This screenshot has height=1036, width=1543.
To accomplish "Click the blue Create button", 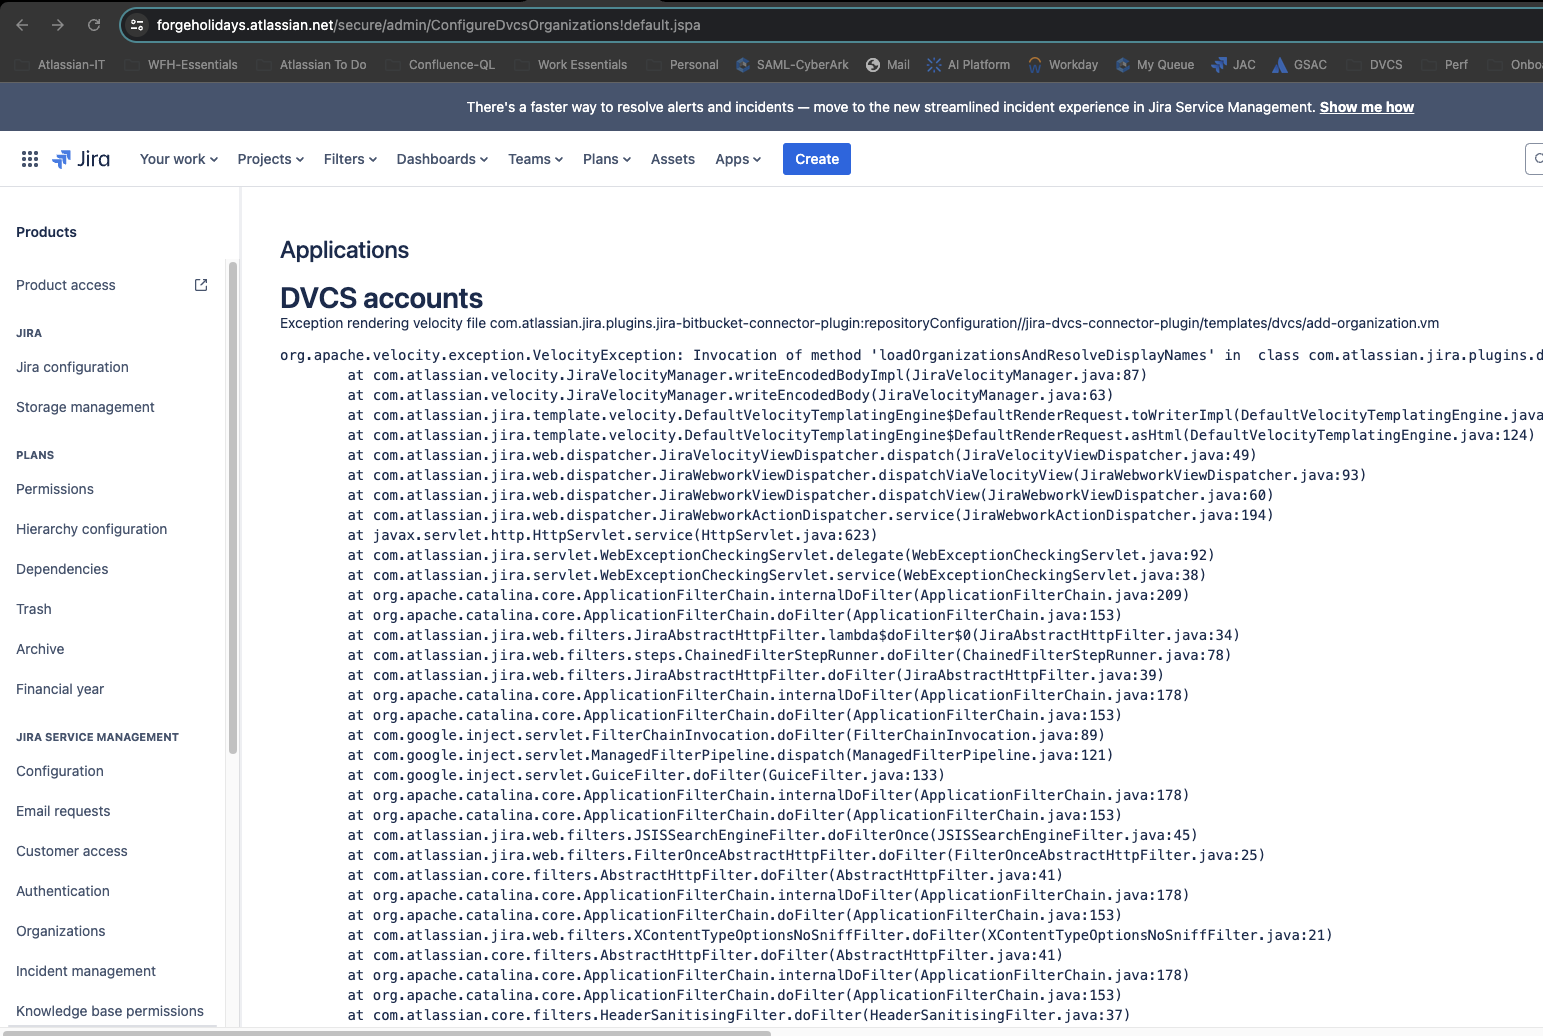I will (x=817, y=159).
